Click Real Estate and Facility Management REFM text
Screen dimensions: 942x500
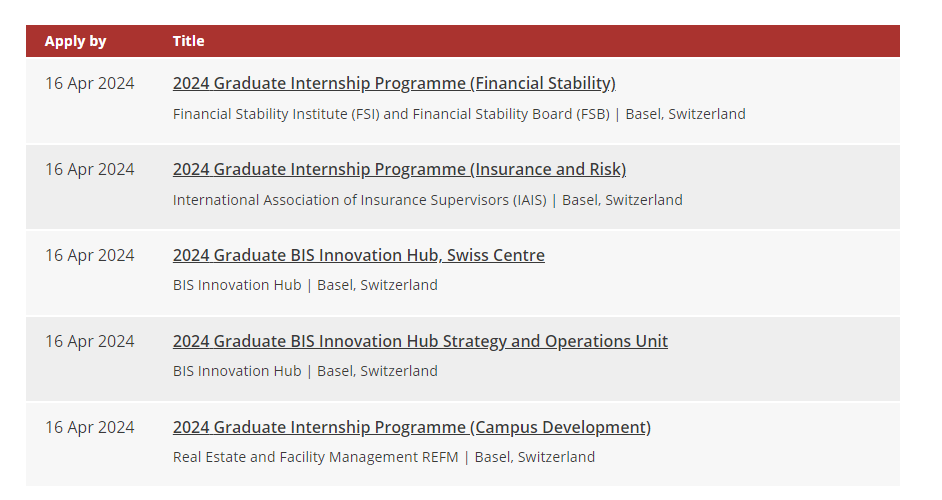pos(315,457)
